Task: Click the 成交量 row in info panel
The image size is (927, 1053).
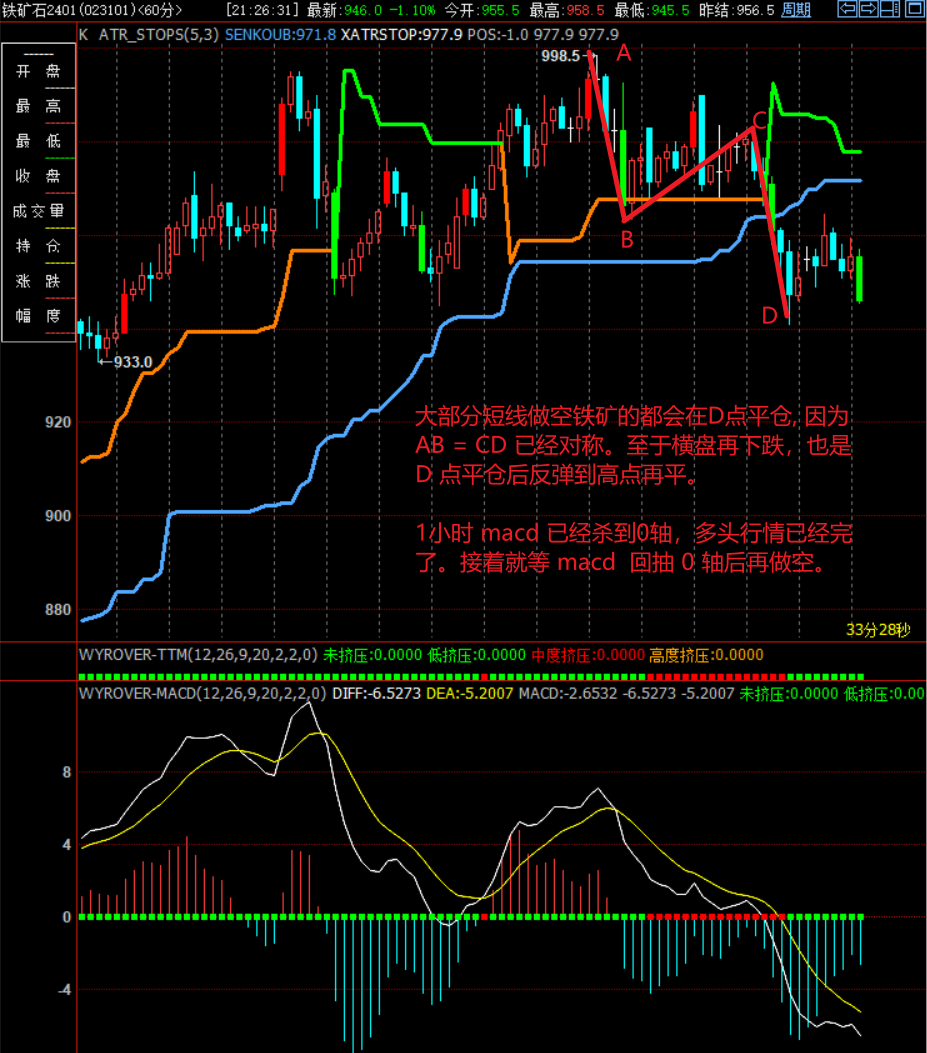Action: click(x=39, y=211)
